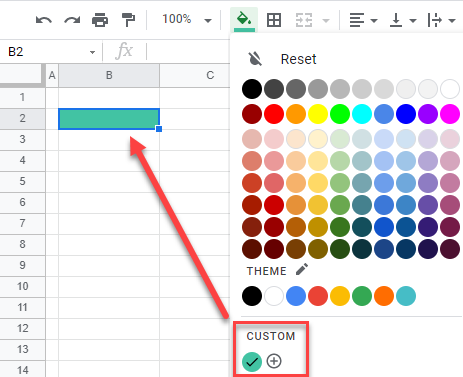This screenshot has height=377, width=463.
Task: Open the Name box B2 dropdown arrow
Action: pyautogui.click(x=92, y=52)
